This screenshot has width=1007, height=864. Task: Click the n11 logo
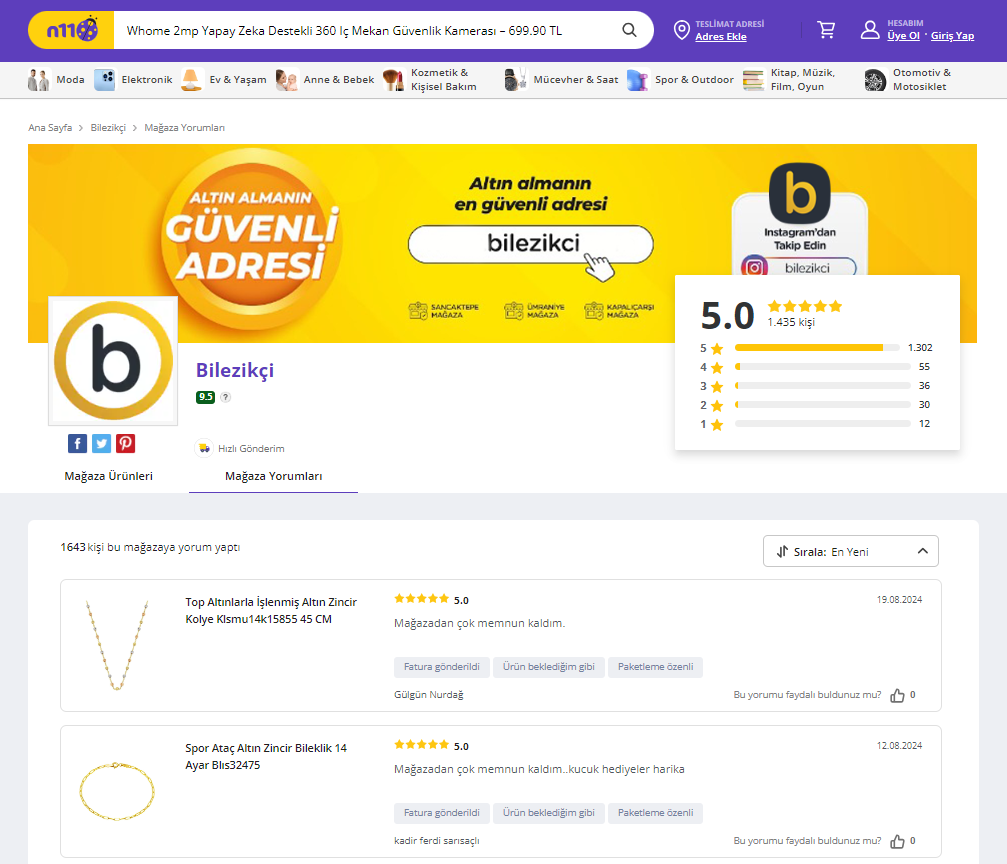pos(71,30)
